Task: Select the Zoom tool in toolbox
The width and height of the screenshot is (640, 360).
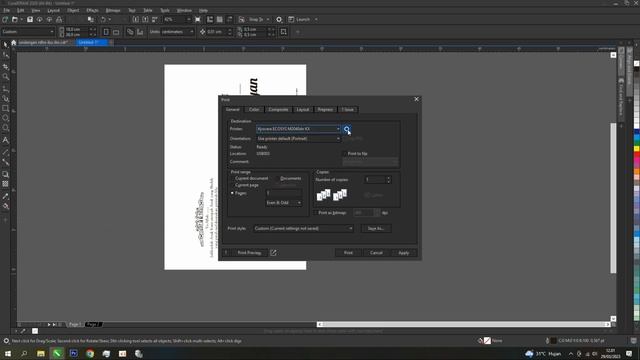Action: coord(5,77)
